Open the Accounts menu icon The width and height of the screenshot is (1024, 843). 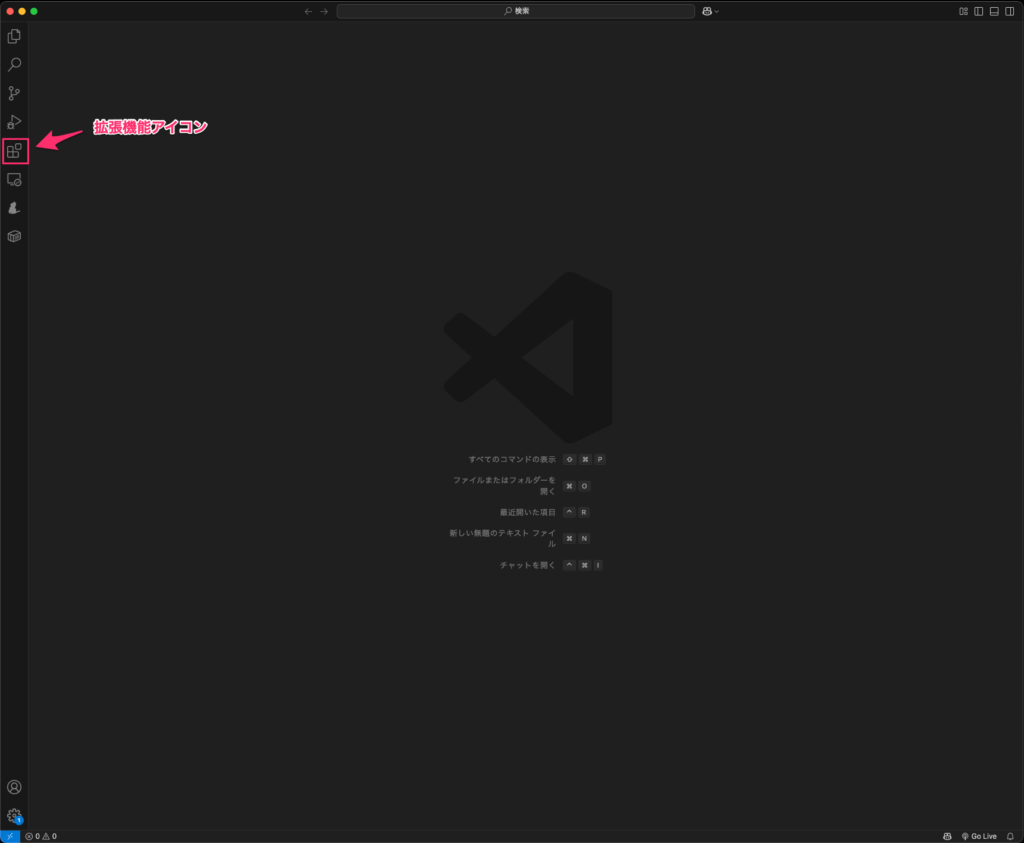tap(14, 787)
